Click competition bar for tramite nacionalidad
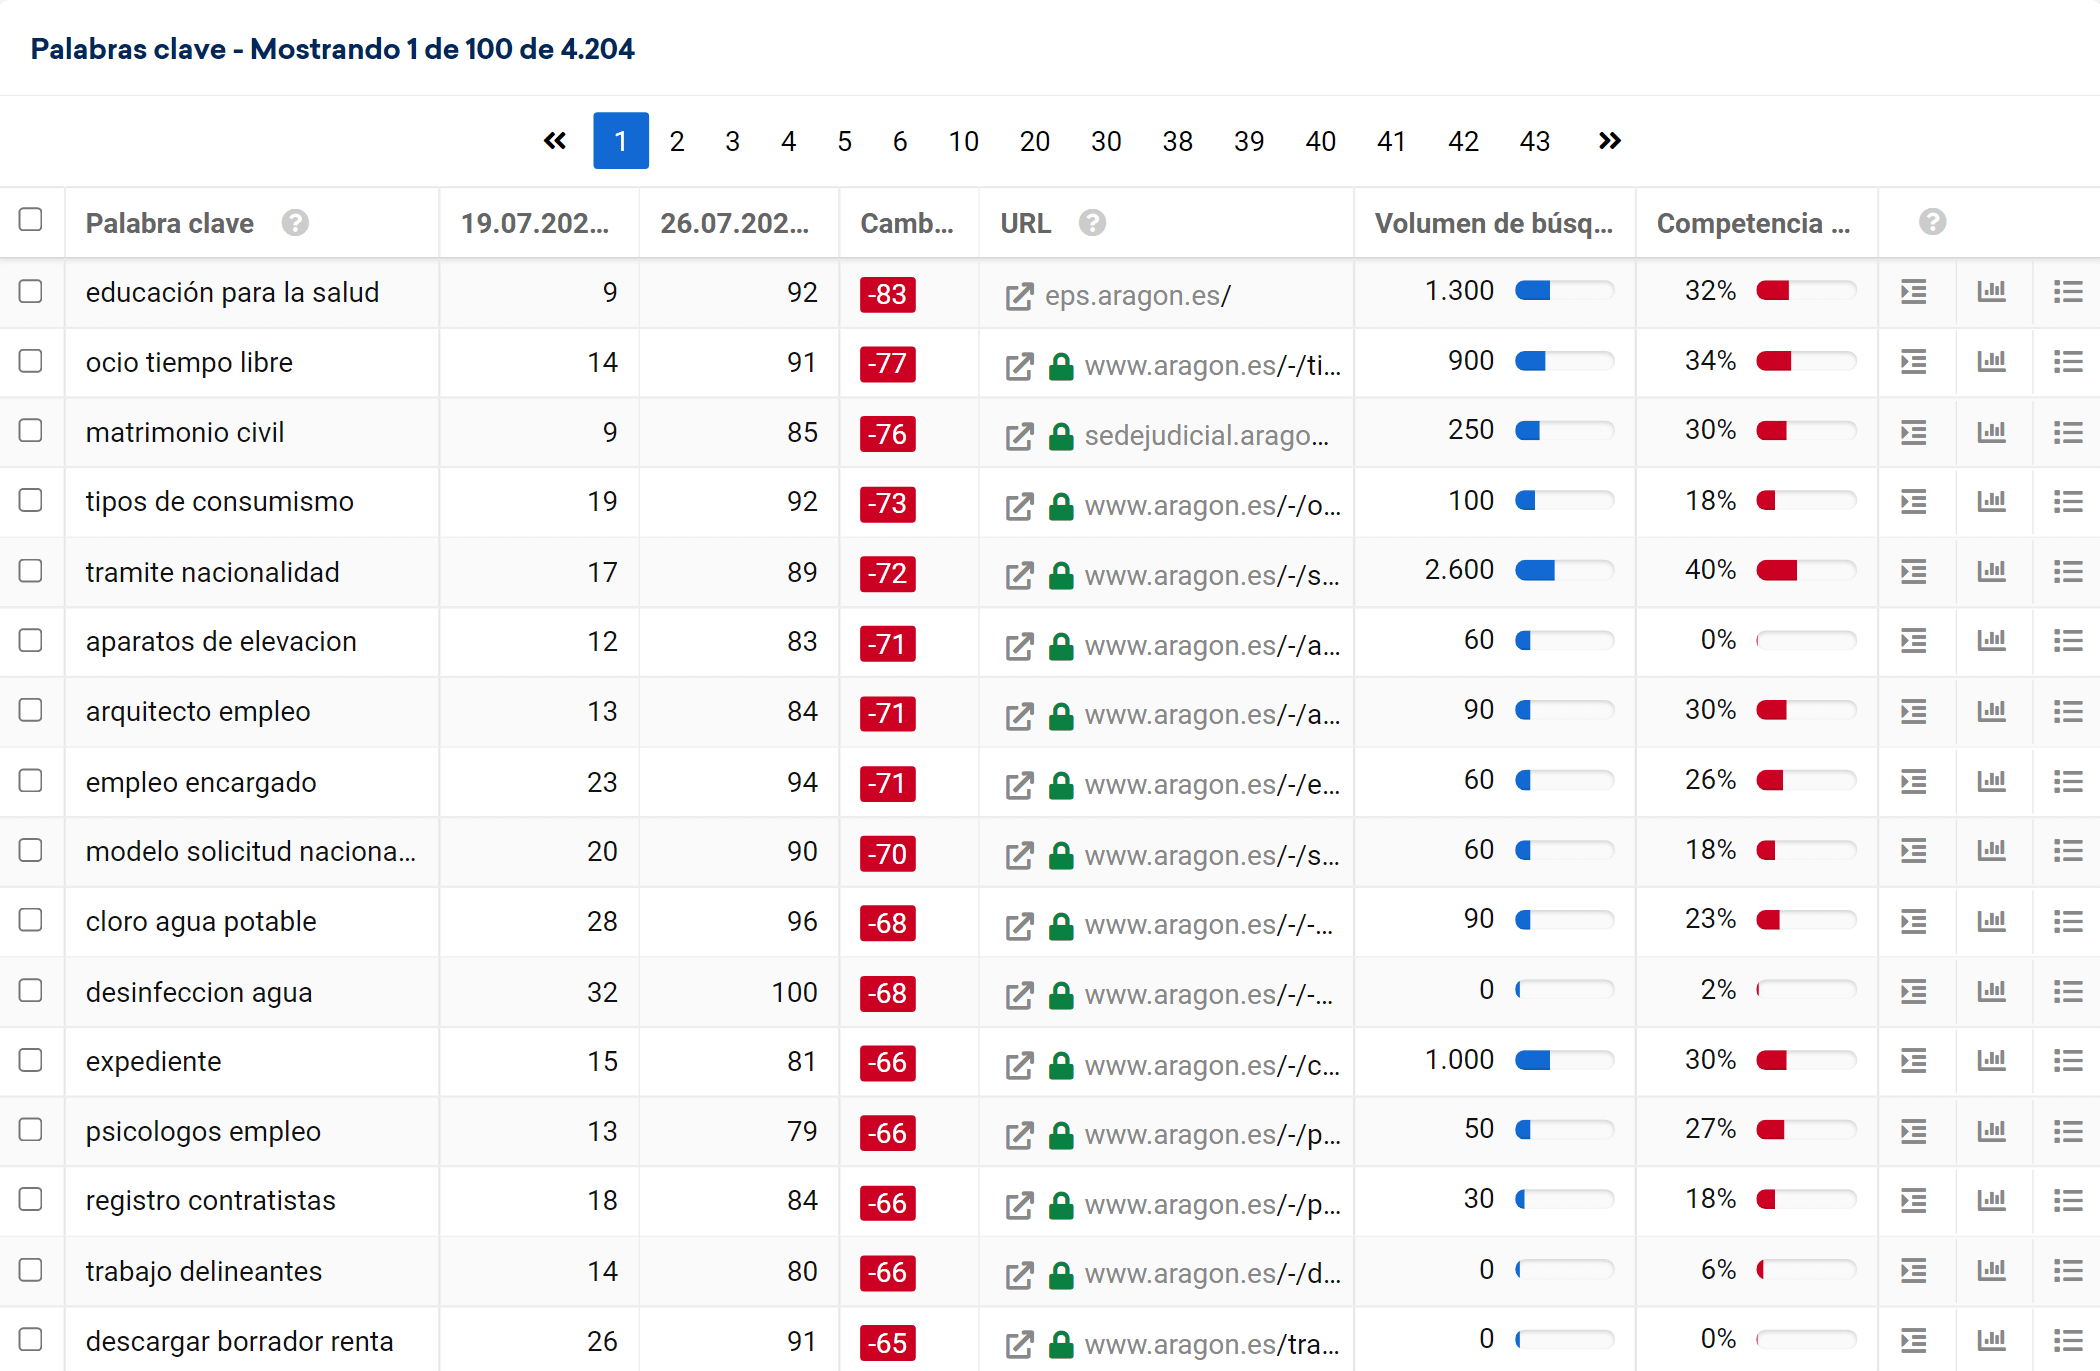Screen dimensions: 2100x1371 [x=1806, y=571]
